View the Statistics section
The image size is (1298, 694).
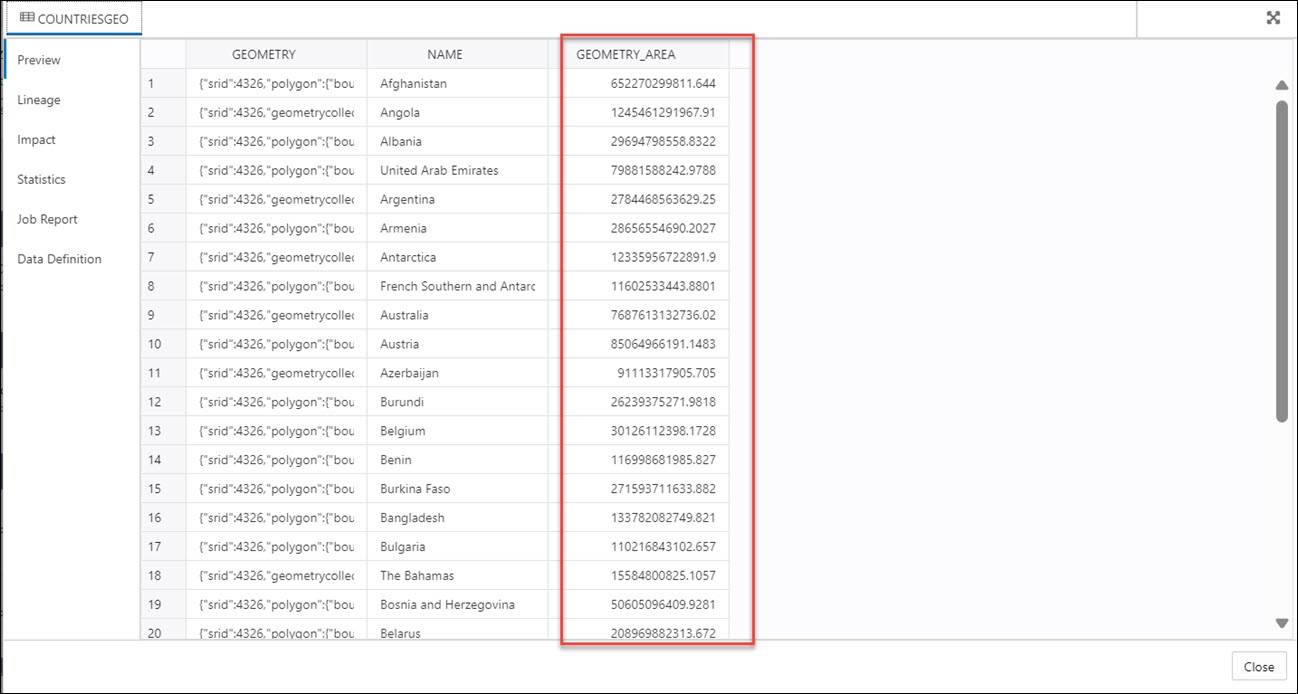[x=41, y=179]
